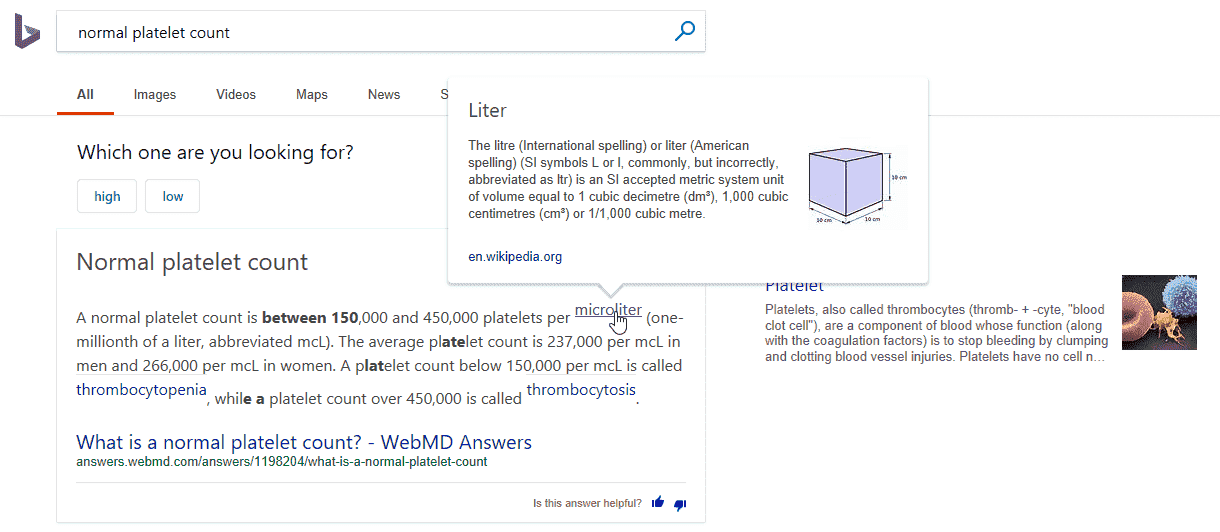Open the en.wikipedia.org source link in popup
Image resolution: width=1220 pixels, height=532 pixels.
[x=515, y=257]
